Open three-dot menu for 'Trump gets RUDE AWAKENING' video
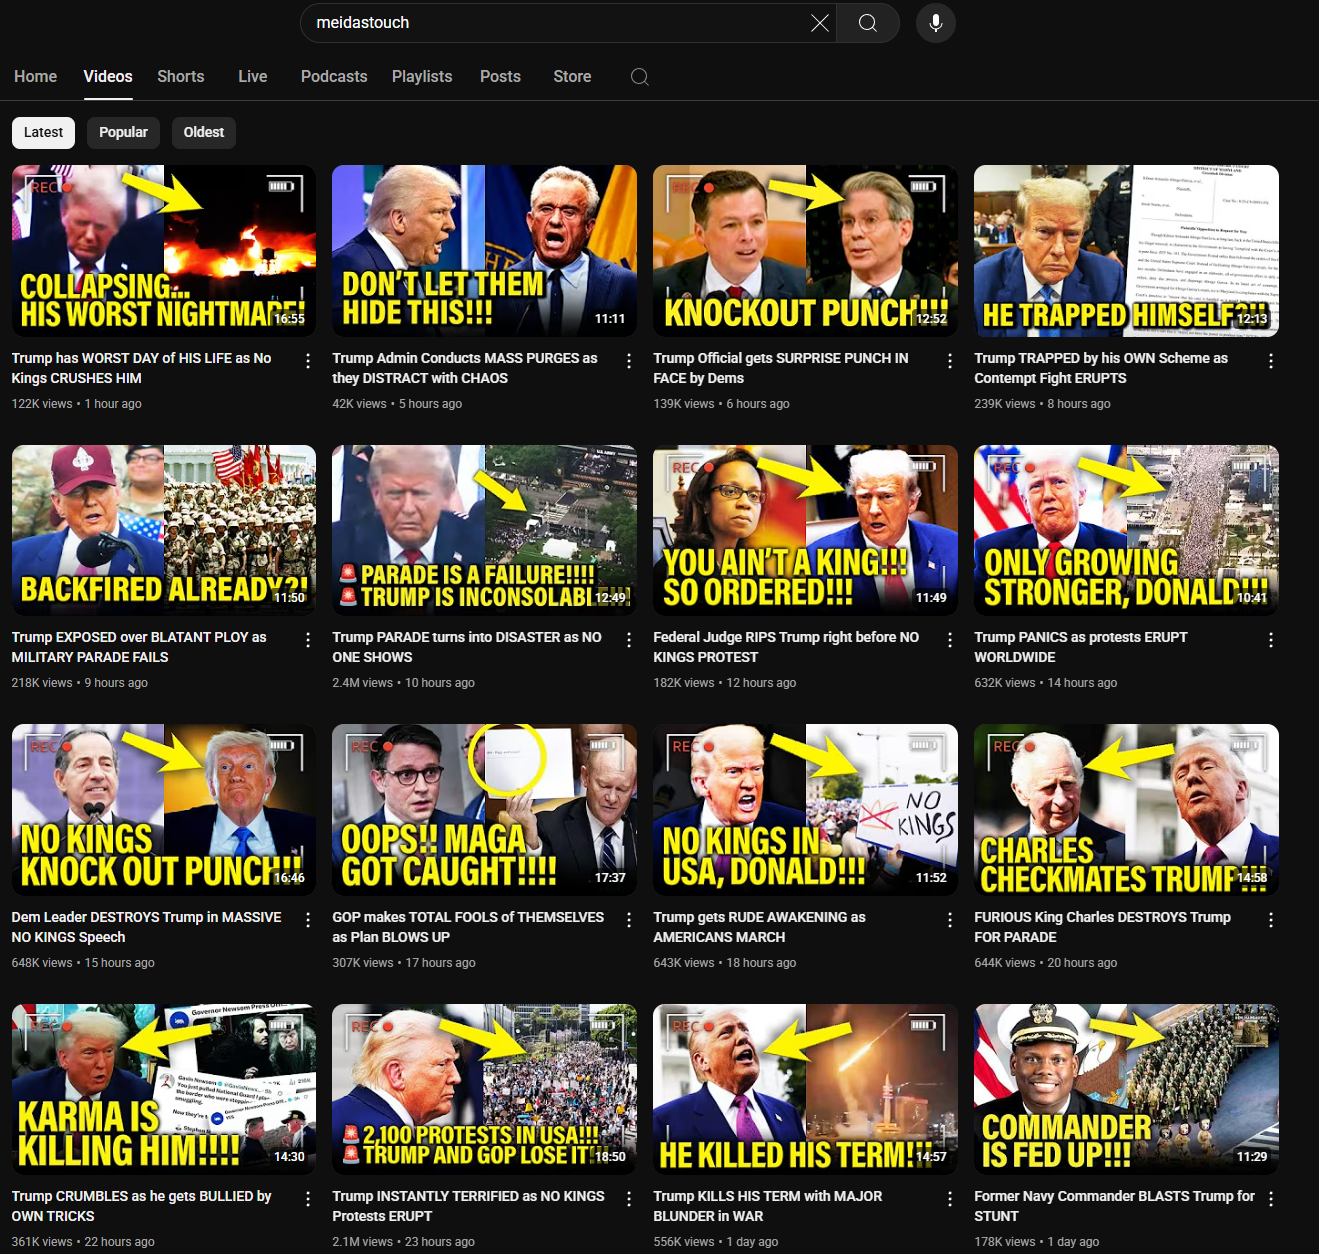Screen dimensions: 1319x1254 click(x=950, y=920)
